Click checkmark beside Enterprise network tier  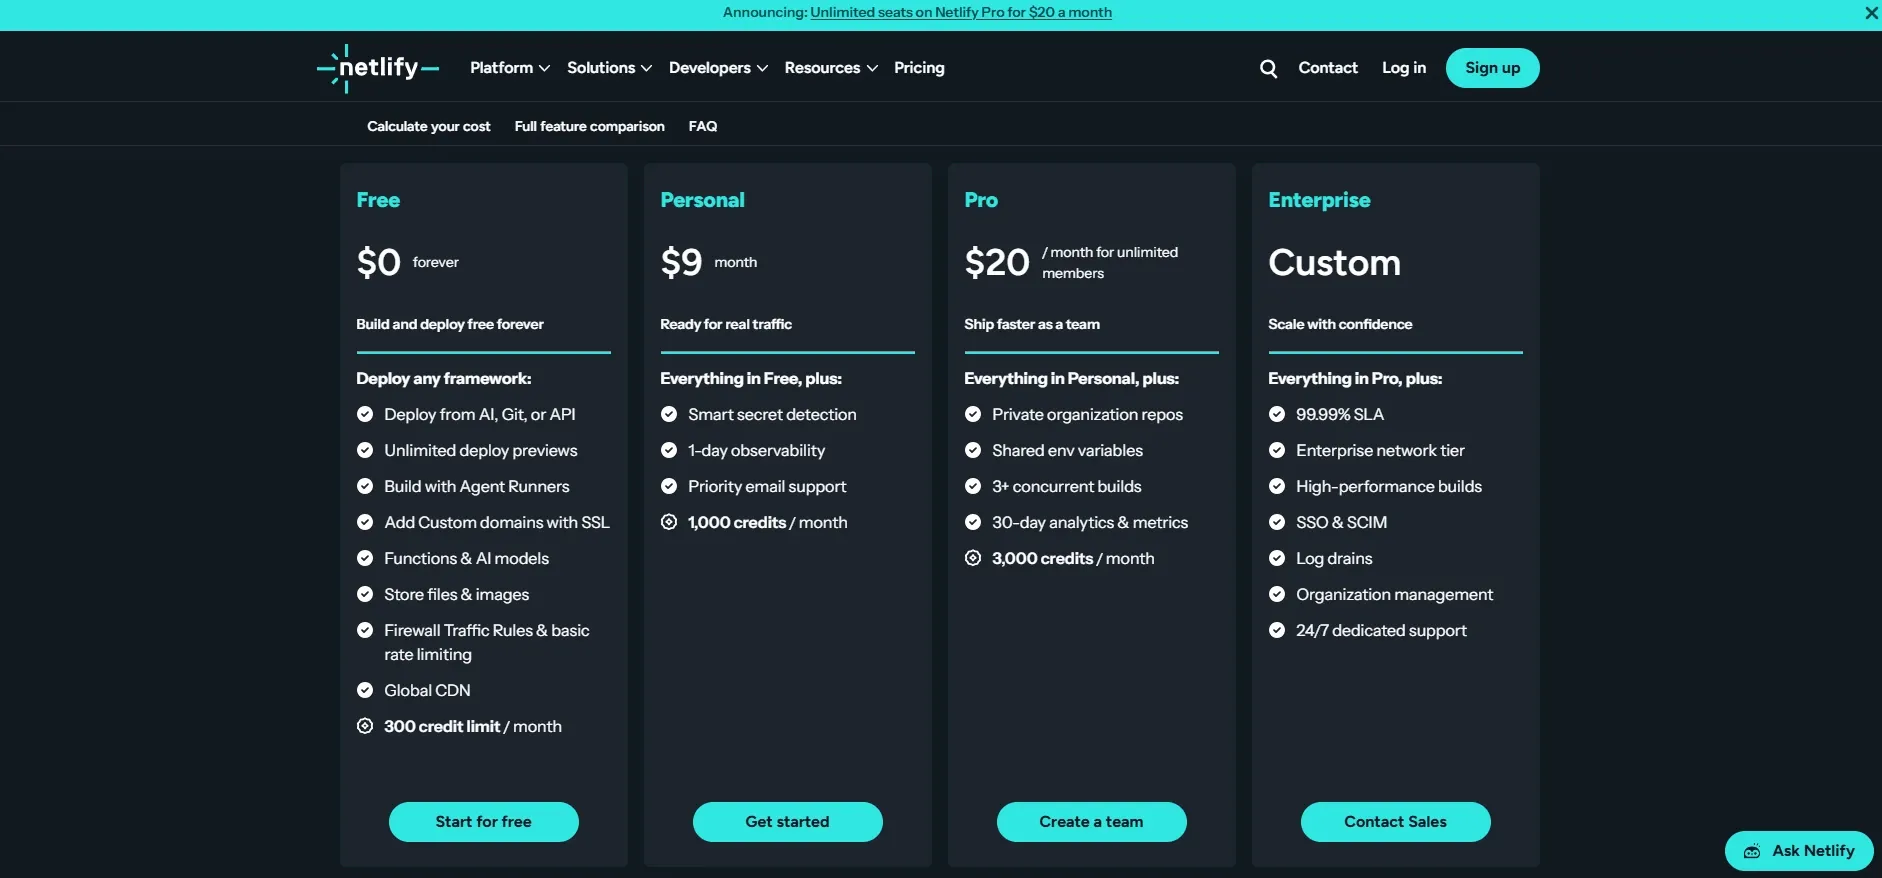tap(1277, 450)
